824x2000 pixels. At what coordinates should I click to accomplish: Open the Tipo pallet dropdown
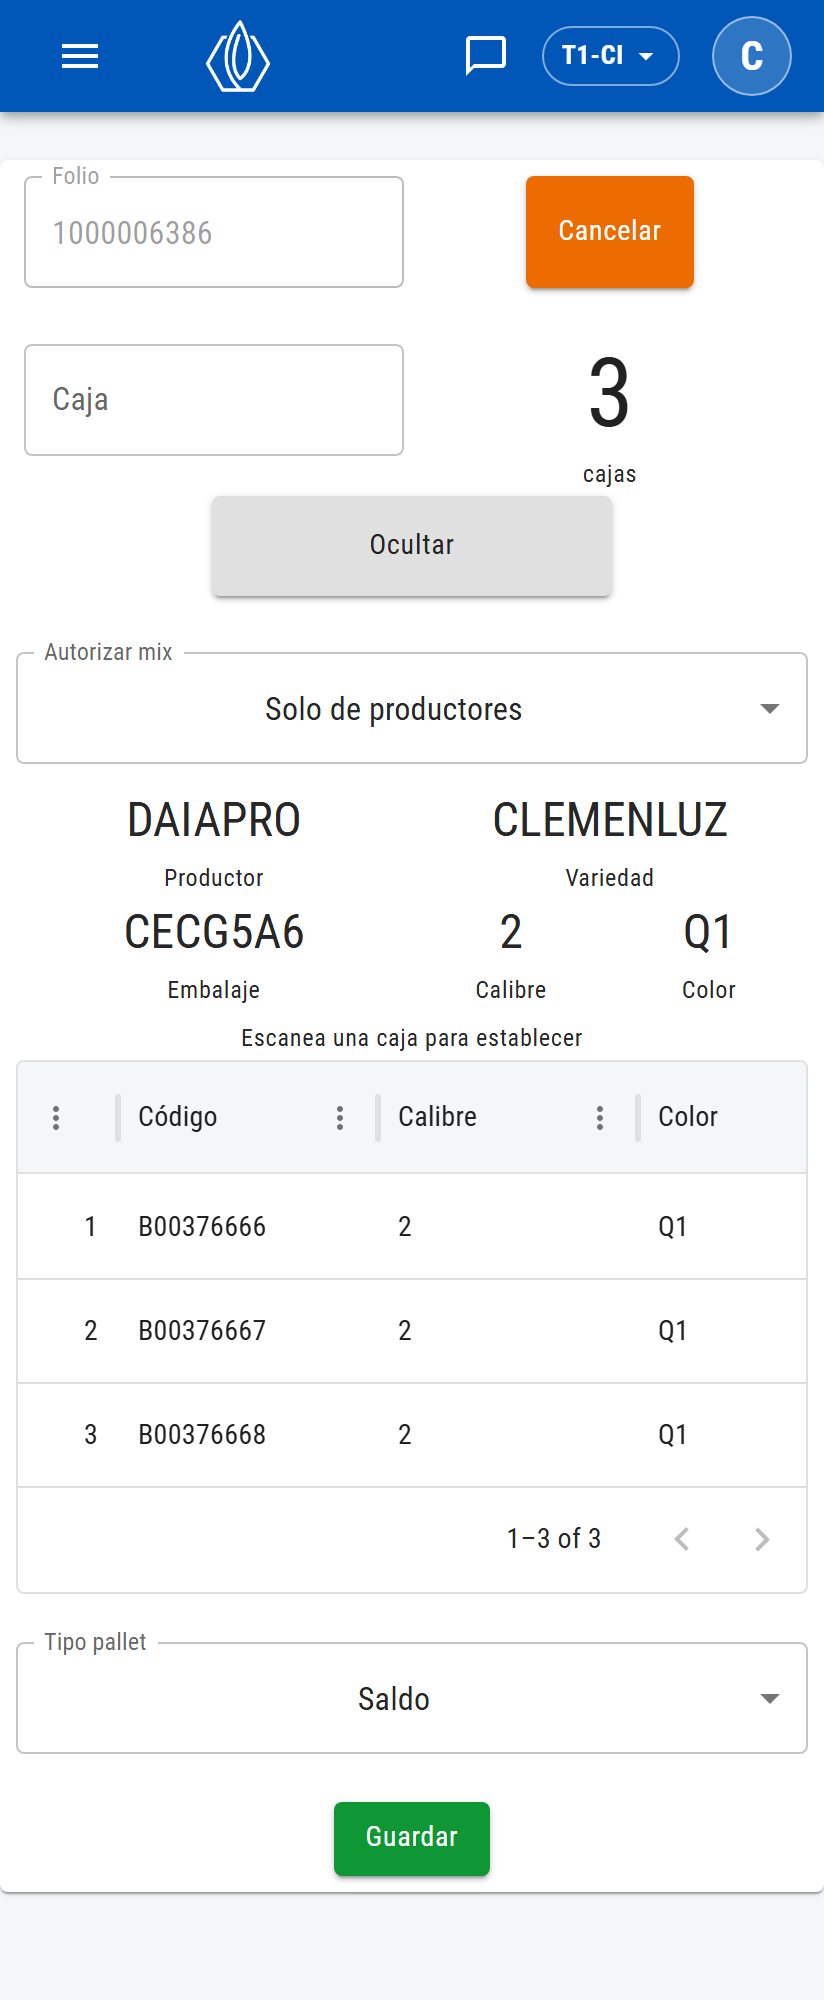[412, 1699]
